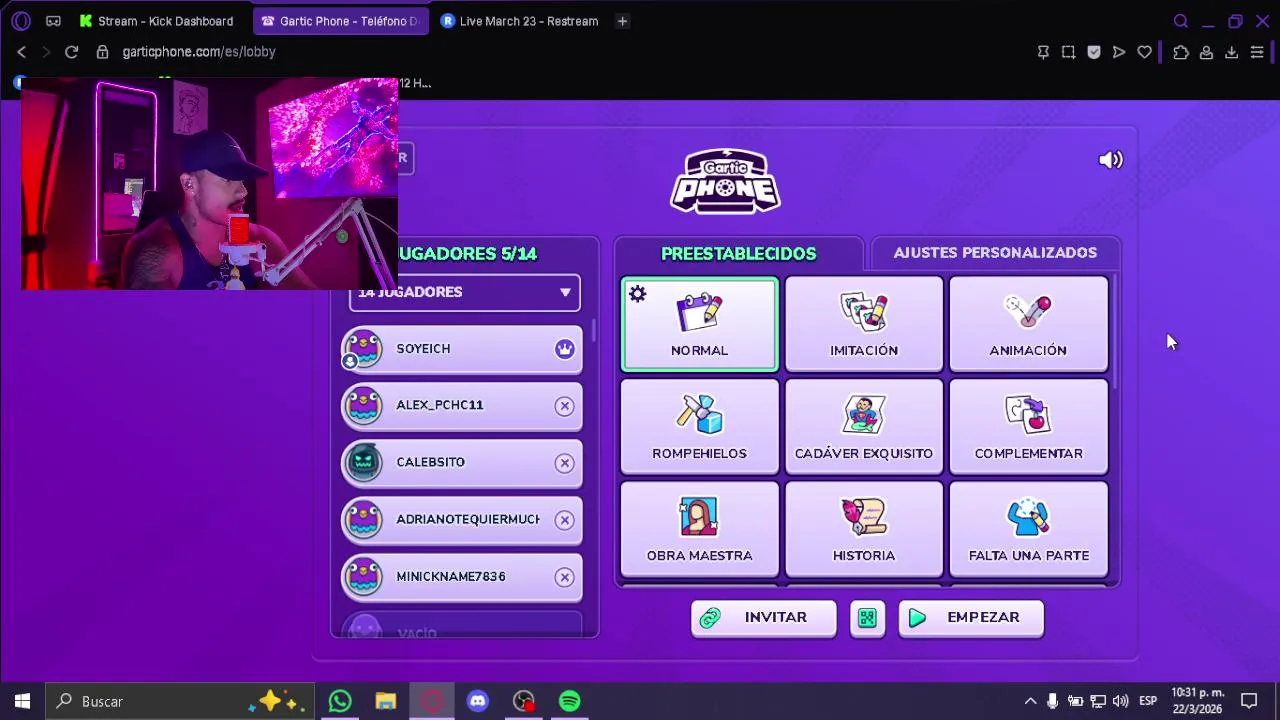Open the tab search magnifier icon
The width and height of the screenshot is (1280, 720).
click(1181, 21)
